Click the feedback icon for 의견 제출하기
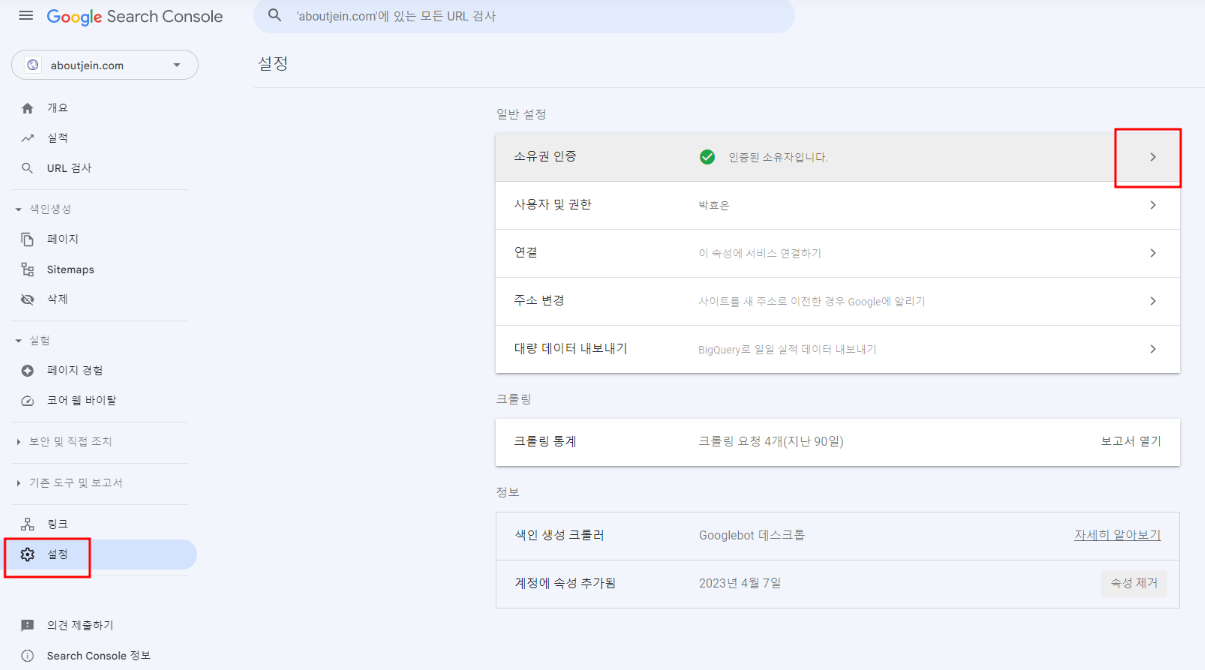Image resolution: width=1205 pixels, height=670 pixels. [x=28, y=625]
